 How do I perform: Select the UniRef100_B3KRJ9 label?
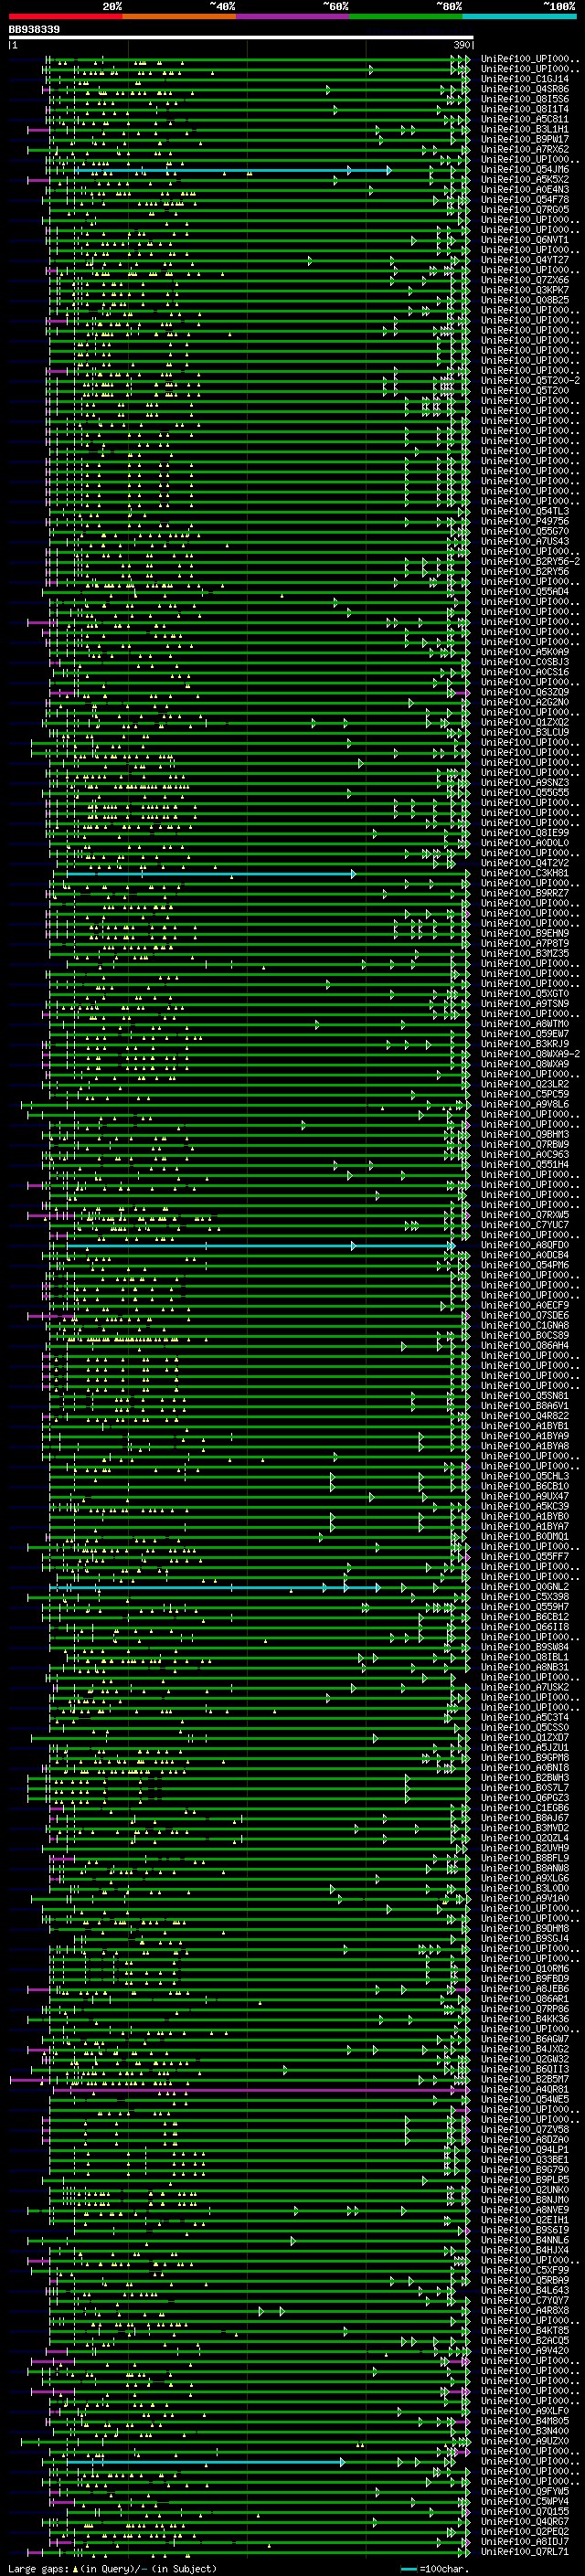coord(525,1044)
